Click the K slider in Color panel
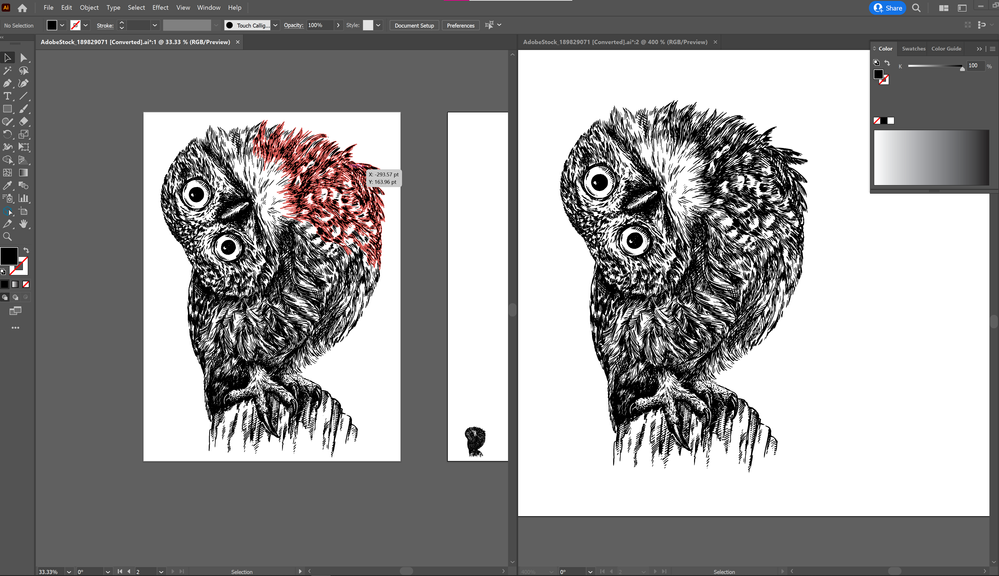This screenshot has width=999, height=576. coord(935,67)
